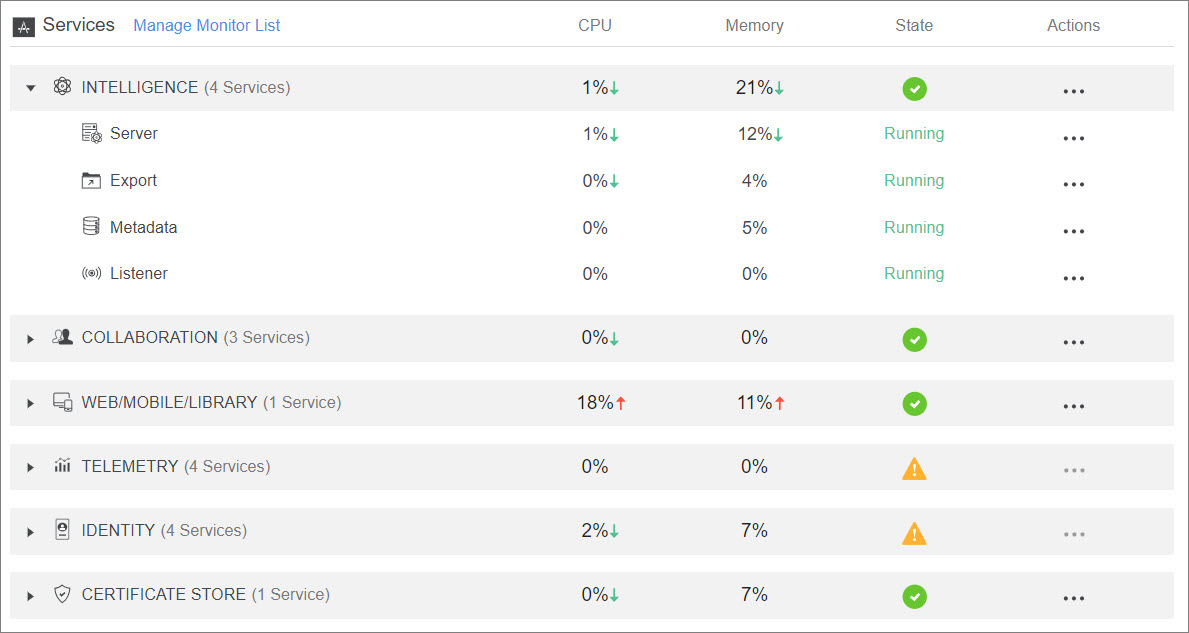Collapse the Intelligence services group
Image resolution: width=1189 pixels, height=633 pixels.
coord(31,88)
